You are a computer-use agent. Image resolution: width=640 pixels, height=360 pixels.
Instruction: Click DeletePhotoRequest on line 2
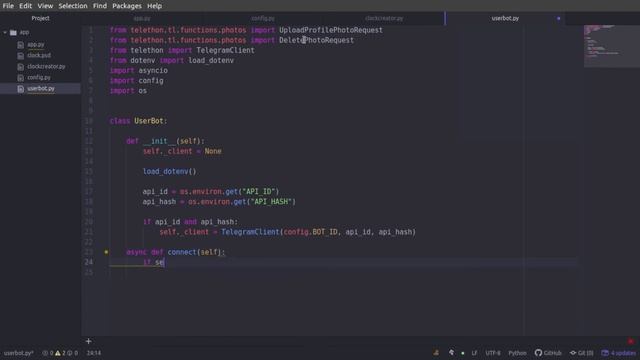pyautogui.click(x=316, y=40)
